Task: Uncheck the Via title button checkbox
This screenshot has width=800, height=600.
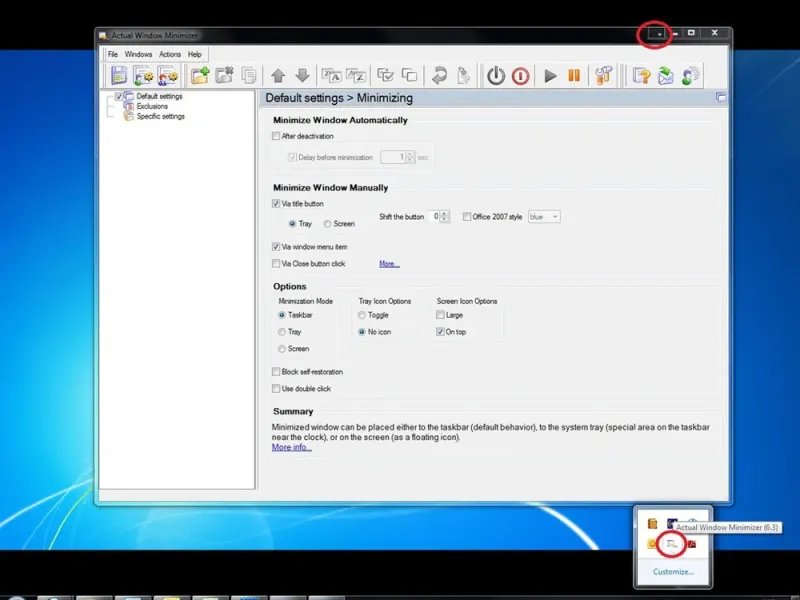Action: pyautogui.click(x=276, y=204)
